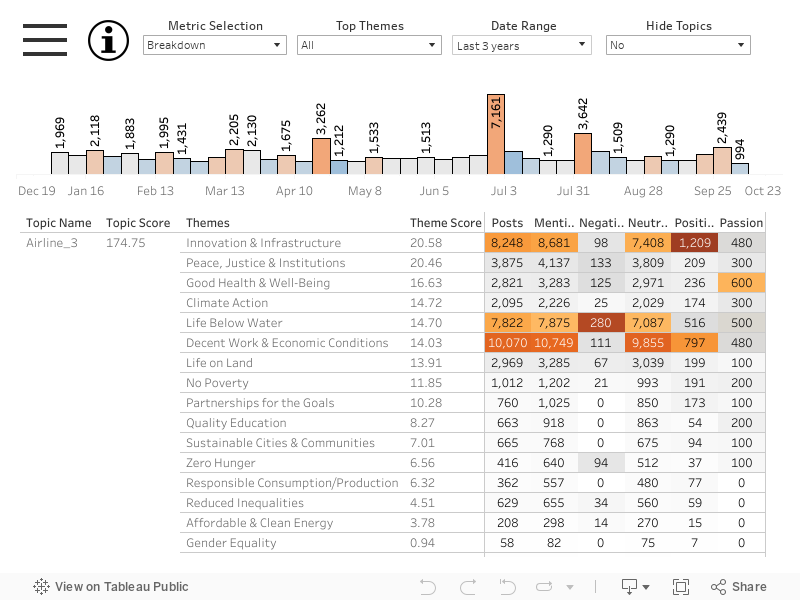800x600 pixels.
Task: Select Climate Action theme
Action: (227, 303)
